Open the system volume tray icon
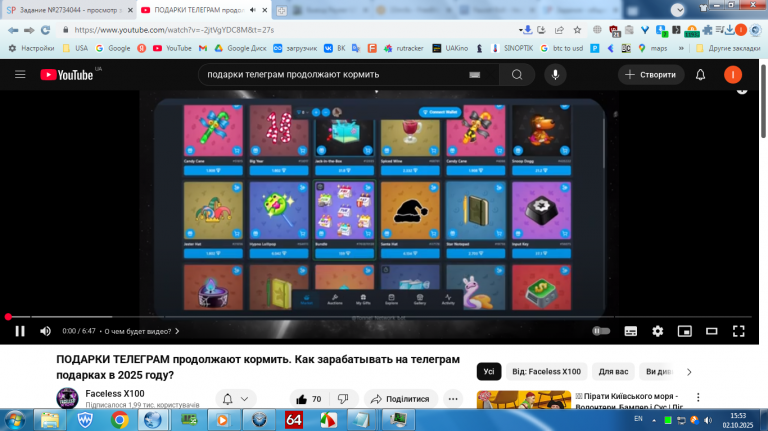 tap(708, 420)
